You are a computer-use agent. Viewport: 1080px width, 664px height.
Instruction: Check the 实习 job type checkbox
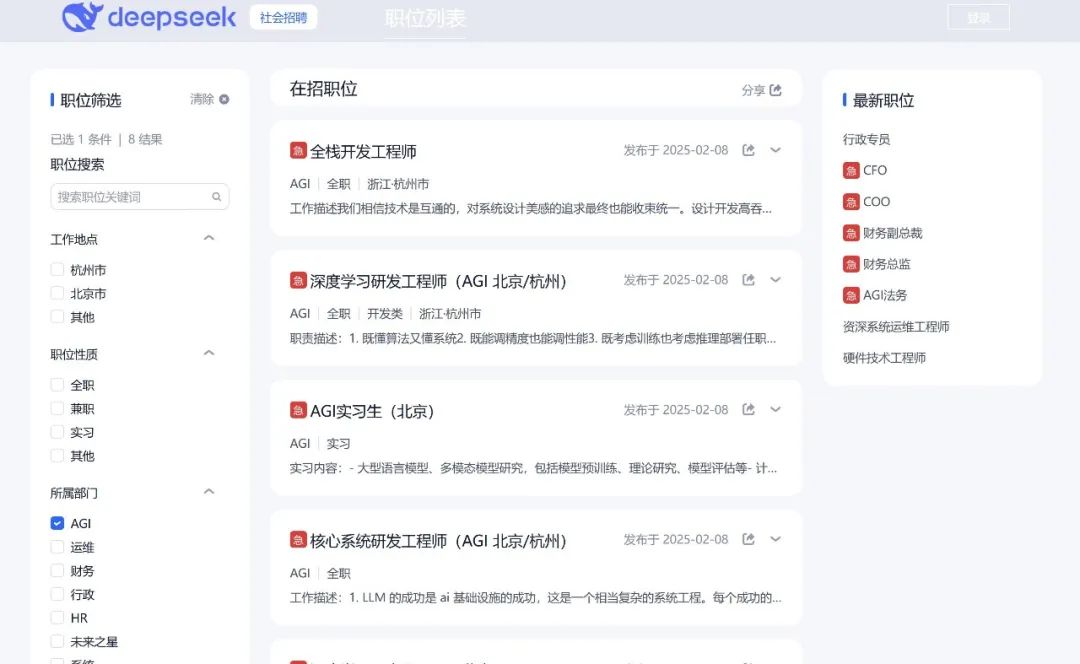(57, 431)
